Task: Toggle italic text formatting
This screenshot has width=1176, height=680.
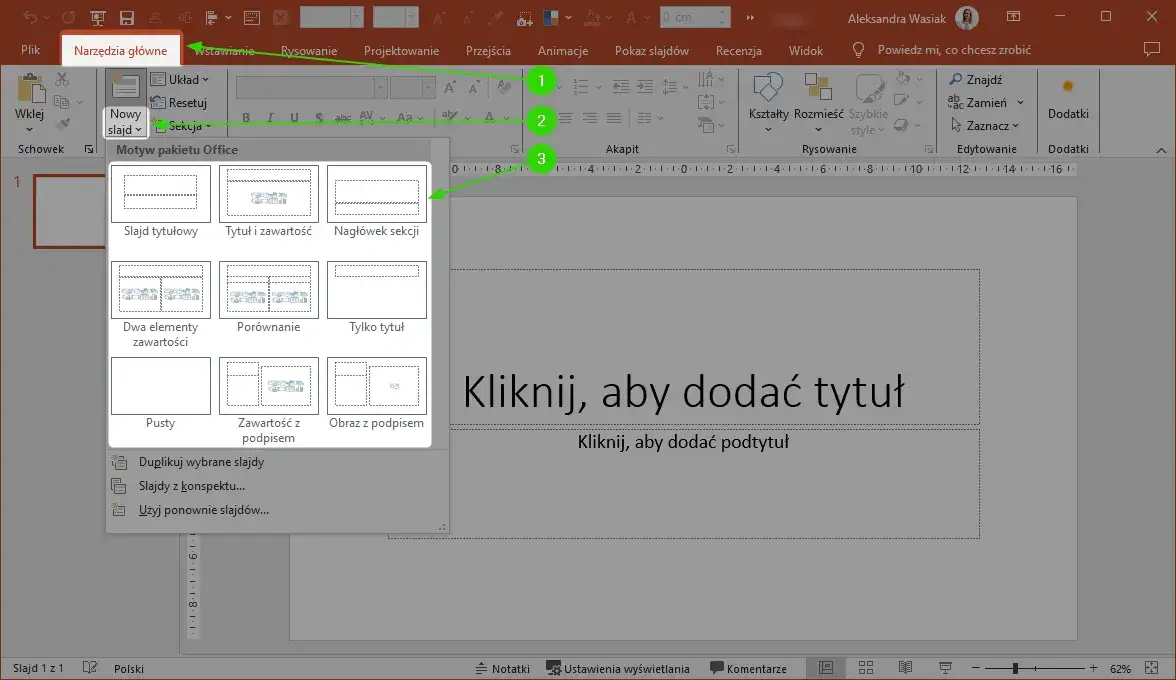Action: 270,118
